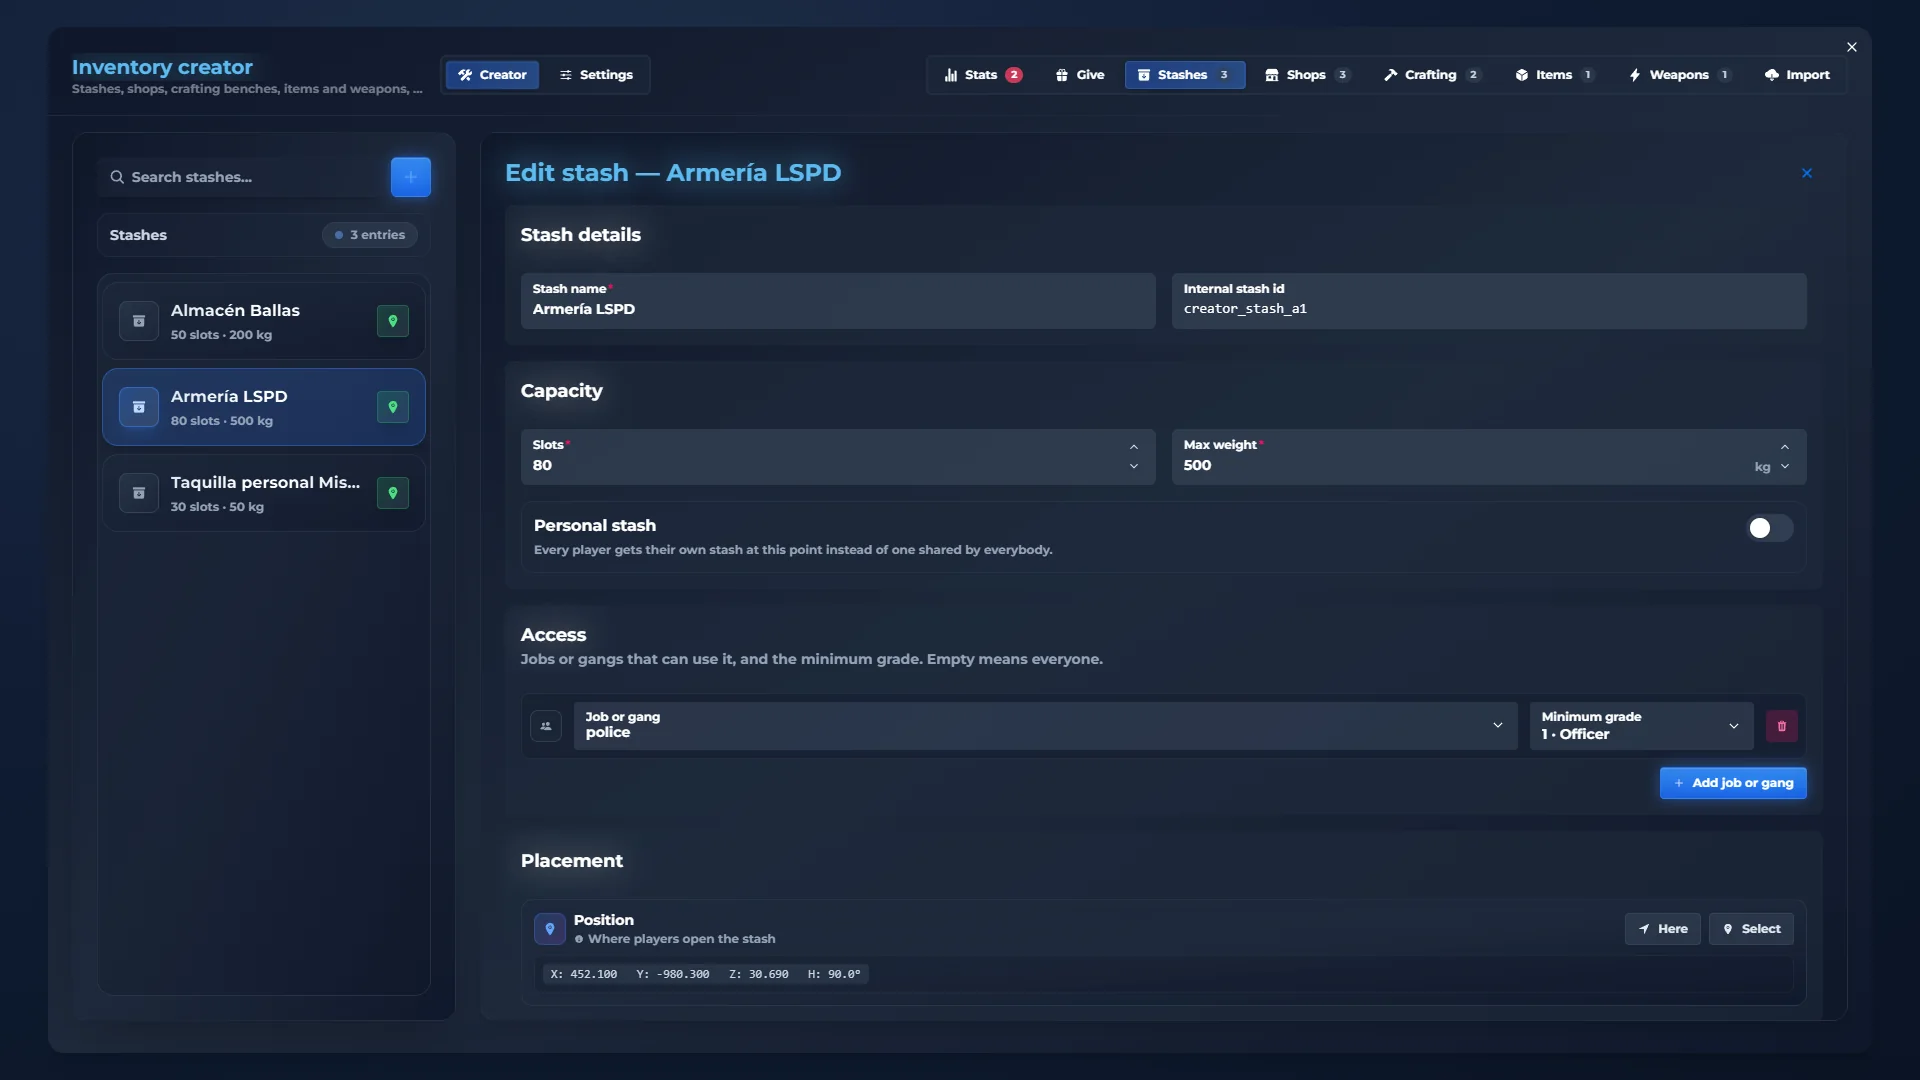This screenshot has width=1920, height=1080.
Task: Increase Max weight with up arrow
Action: tap(1785, 447)
